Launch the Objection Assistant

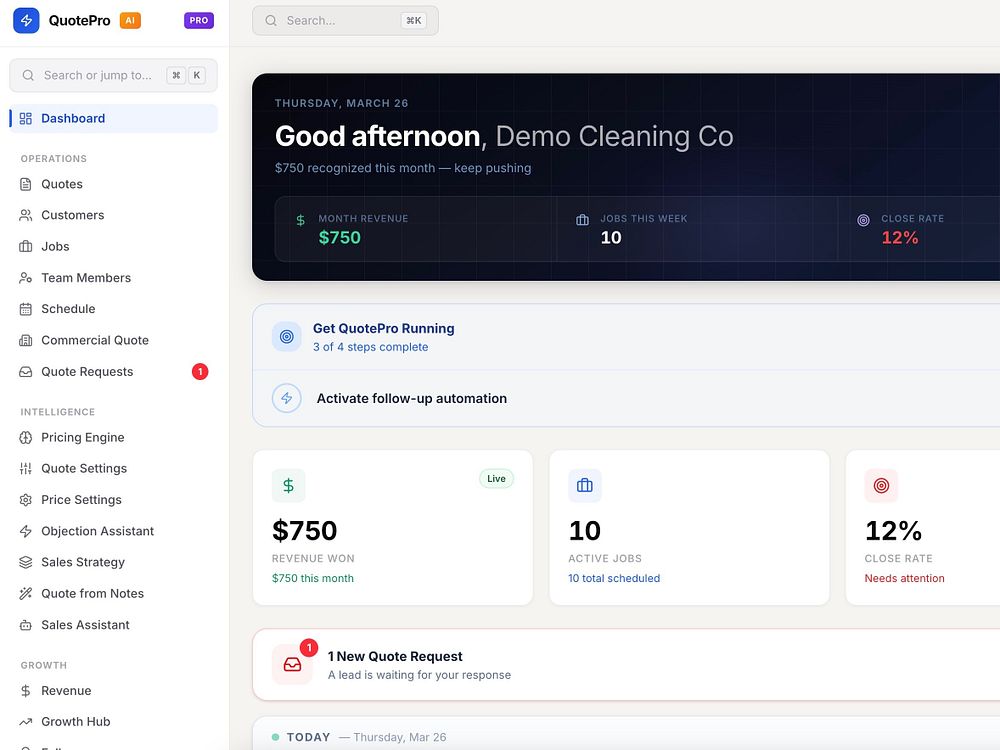114,531
